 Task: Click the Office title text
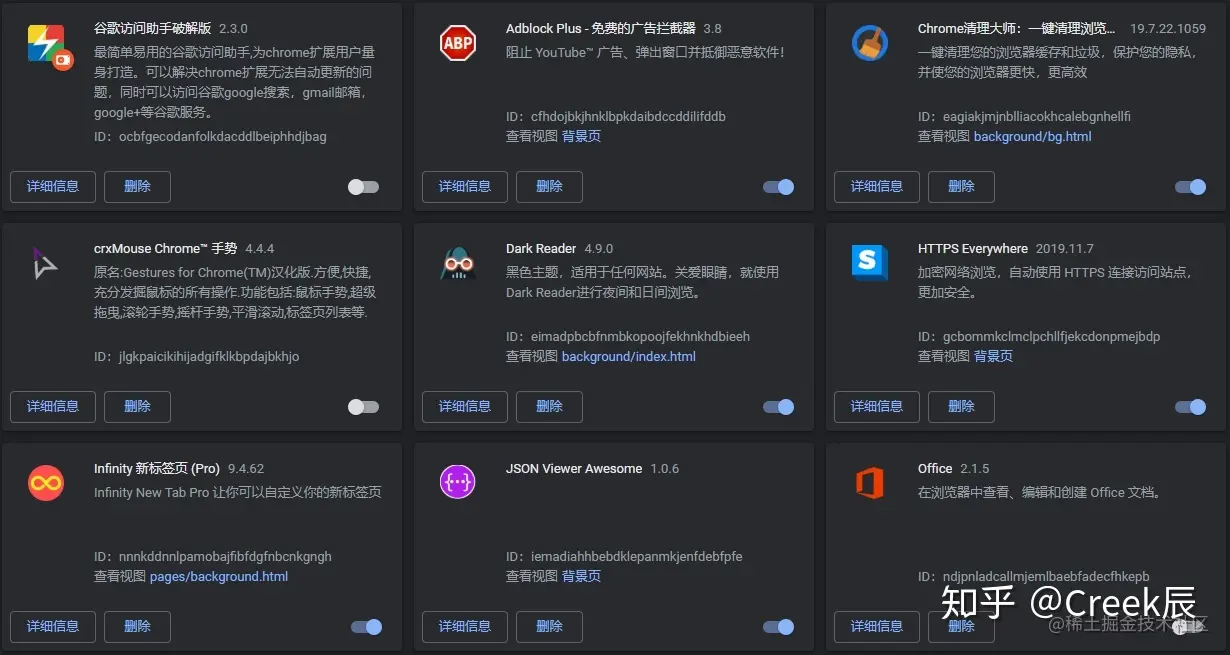click(935, 469)
